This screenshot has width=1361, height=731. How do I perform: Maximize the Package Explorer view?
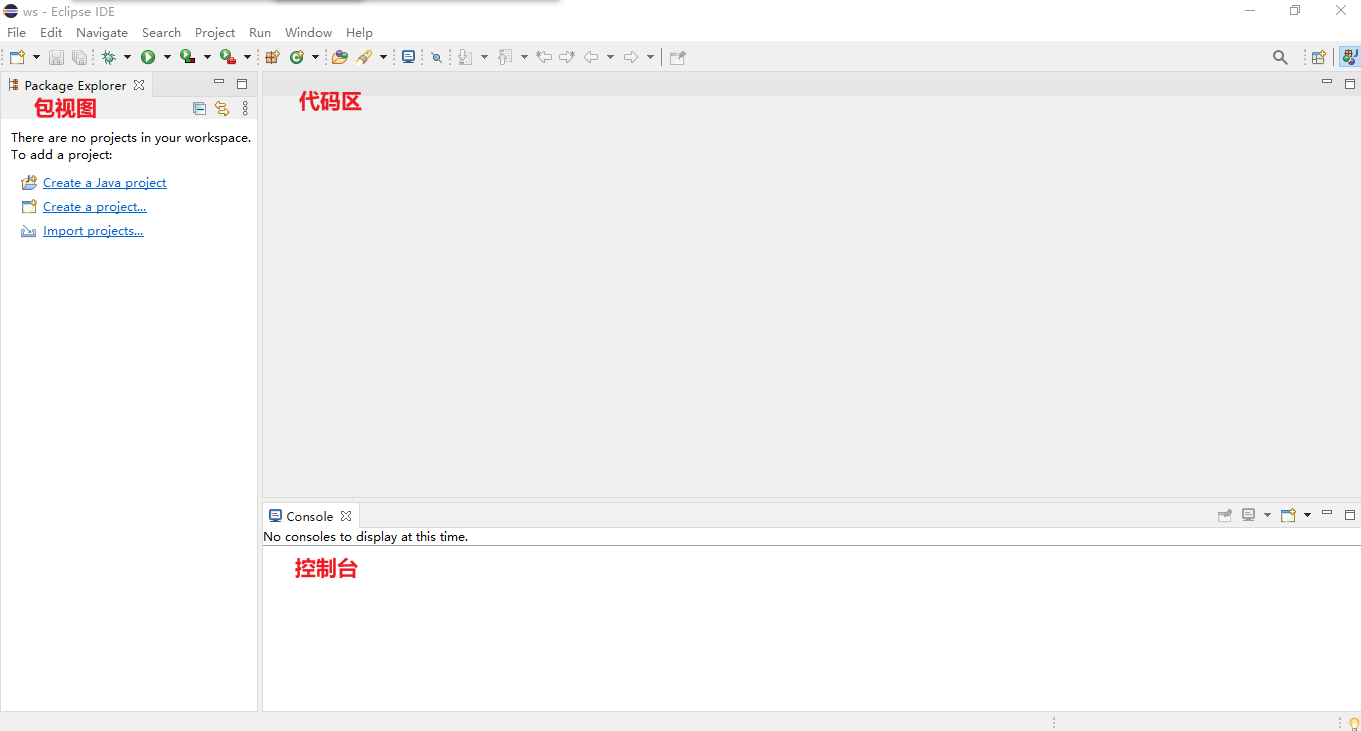[x=242, y=84]
